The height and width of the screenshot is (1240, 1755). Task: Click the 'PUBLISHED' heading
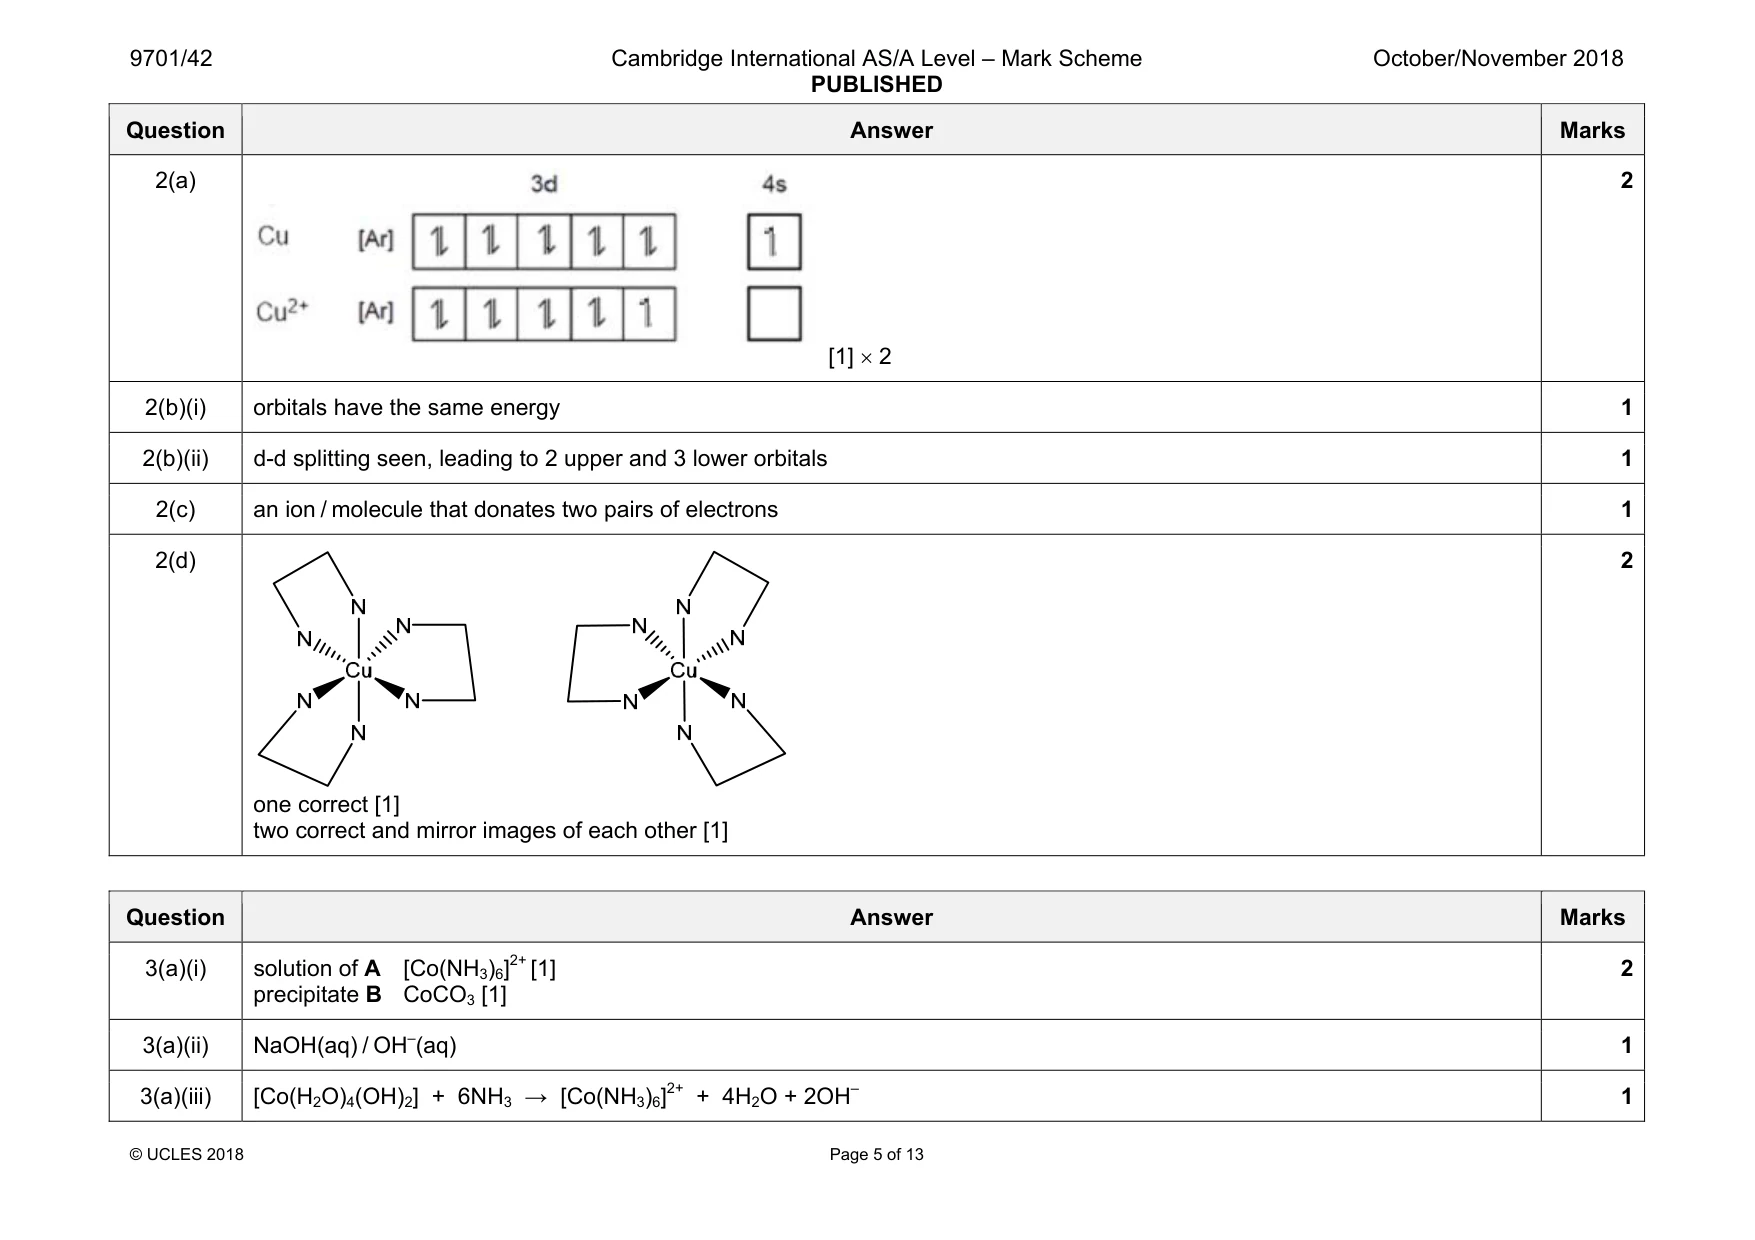(x=876, y=85)
